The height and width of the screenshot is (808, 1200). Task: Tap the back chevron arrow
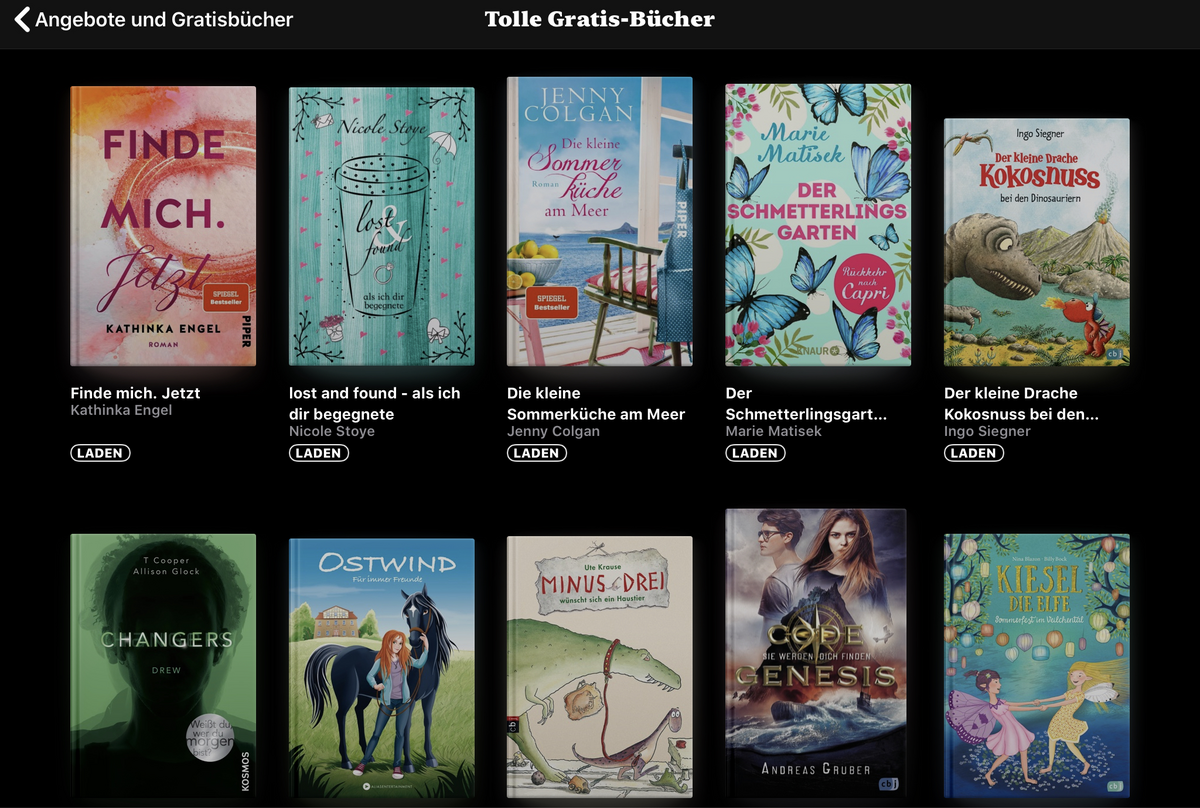pos(22,19)
